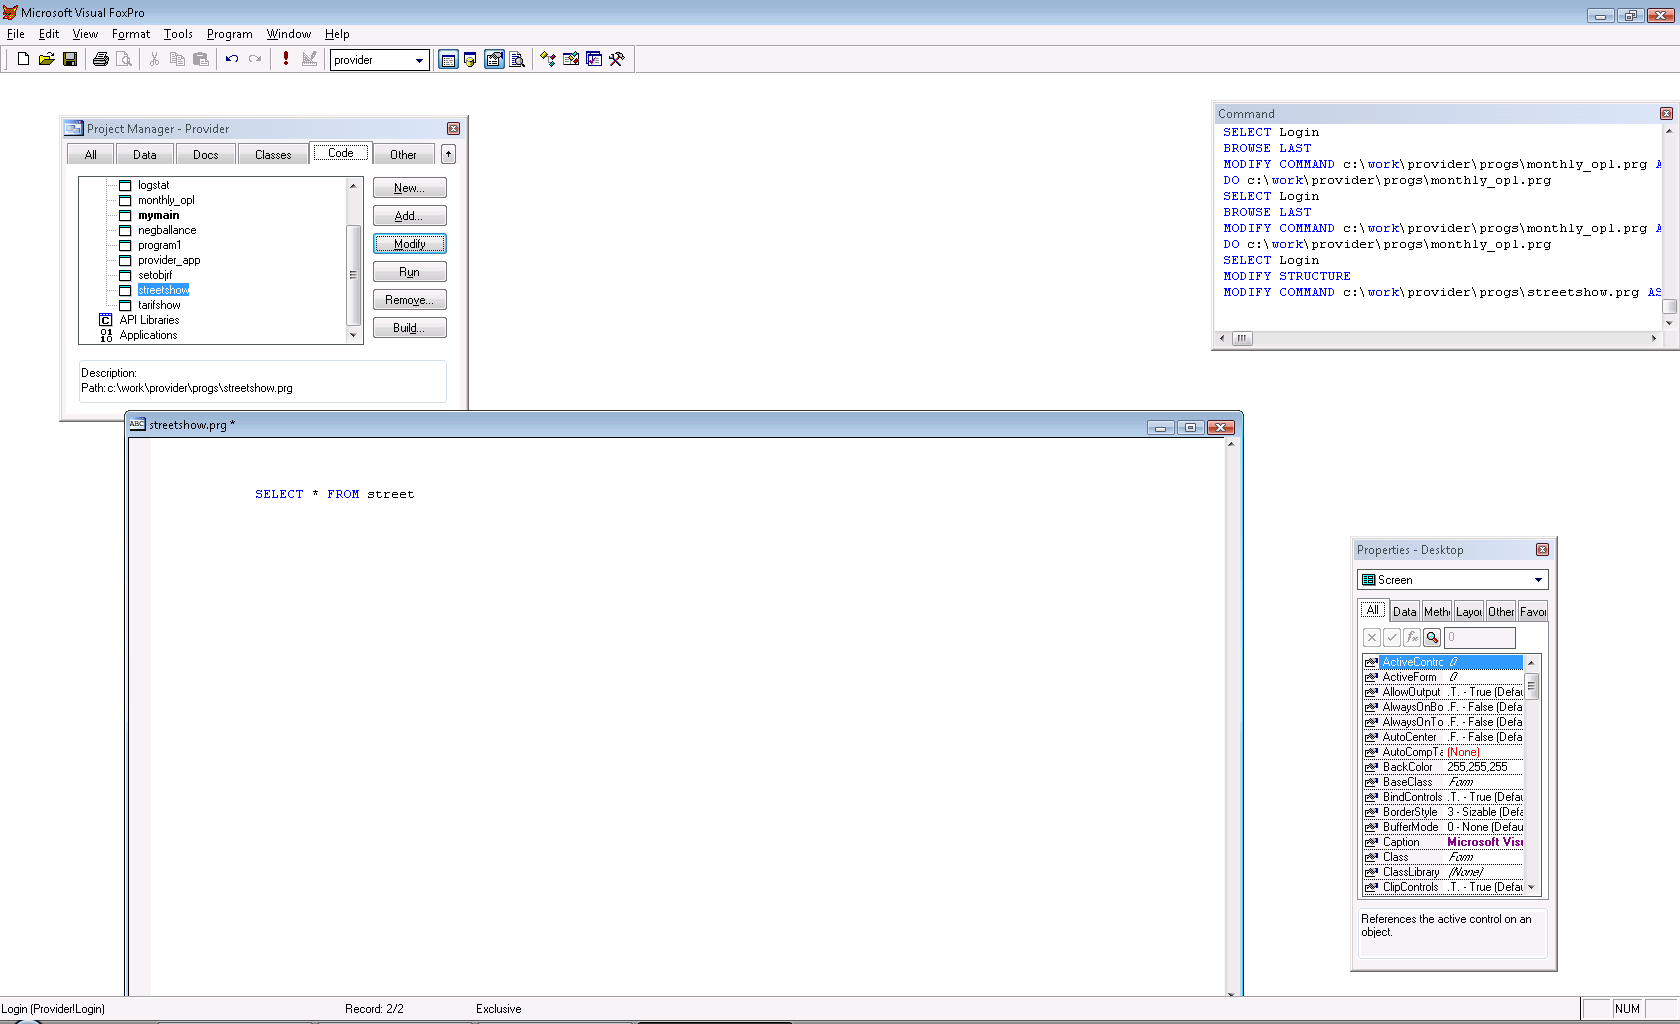Toggle the Properties Window toolbar button
This screenshot has height=1024, width=1680.
coord(494,60)
